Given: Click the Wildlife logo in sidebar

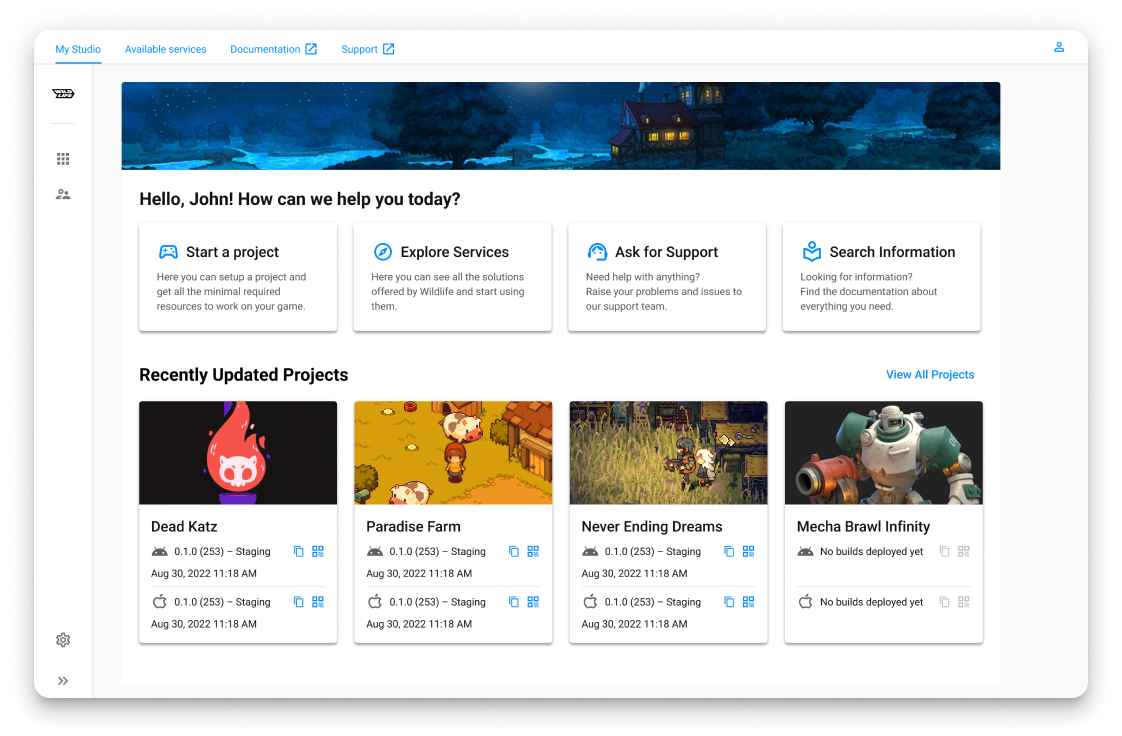Looking at the screenshot, I should tap(63, 94).
